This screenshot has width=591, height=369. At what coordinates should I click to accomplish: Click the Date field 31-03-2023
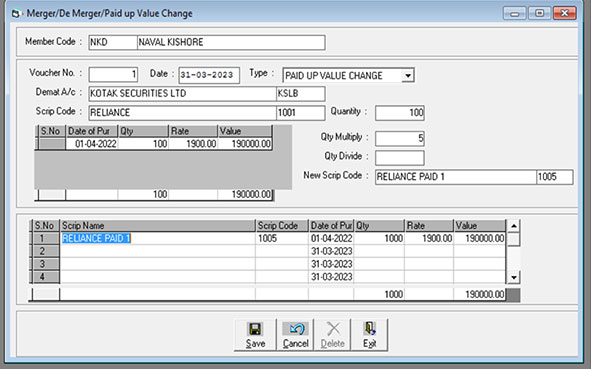point(209,75)
